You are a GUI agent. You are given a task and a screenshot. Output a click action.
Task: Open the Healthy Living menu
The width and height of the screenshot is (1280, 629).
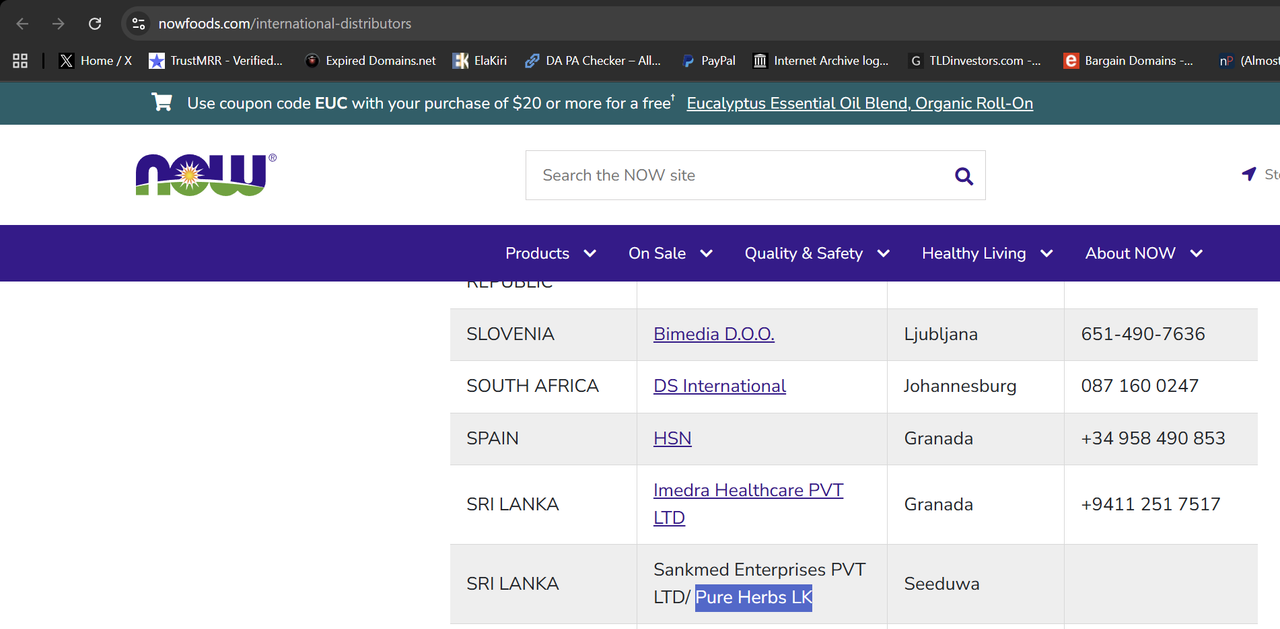pos(988,253)
